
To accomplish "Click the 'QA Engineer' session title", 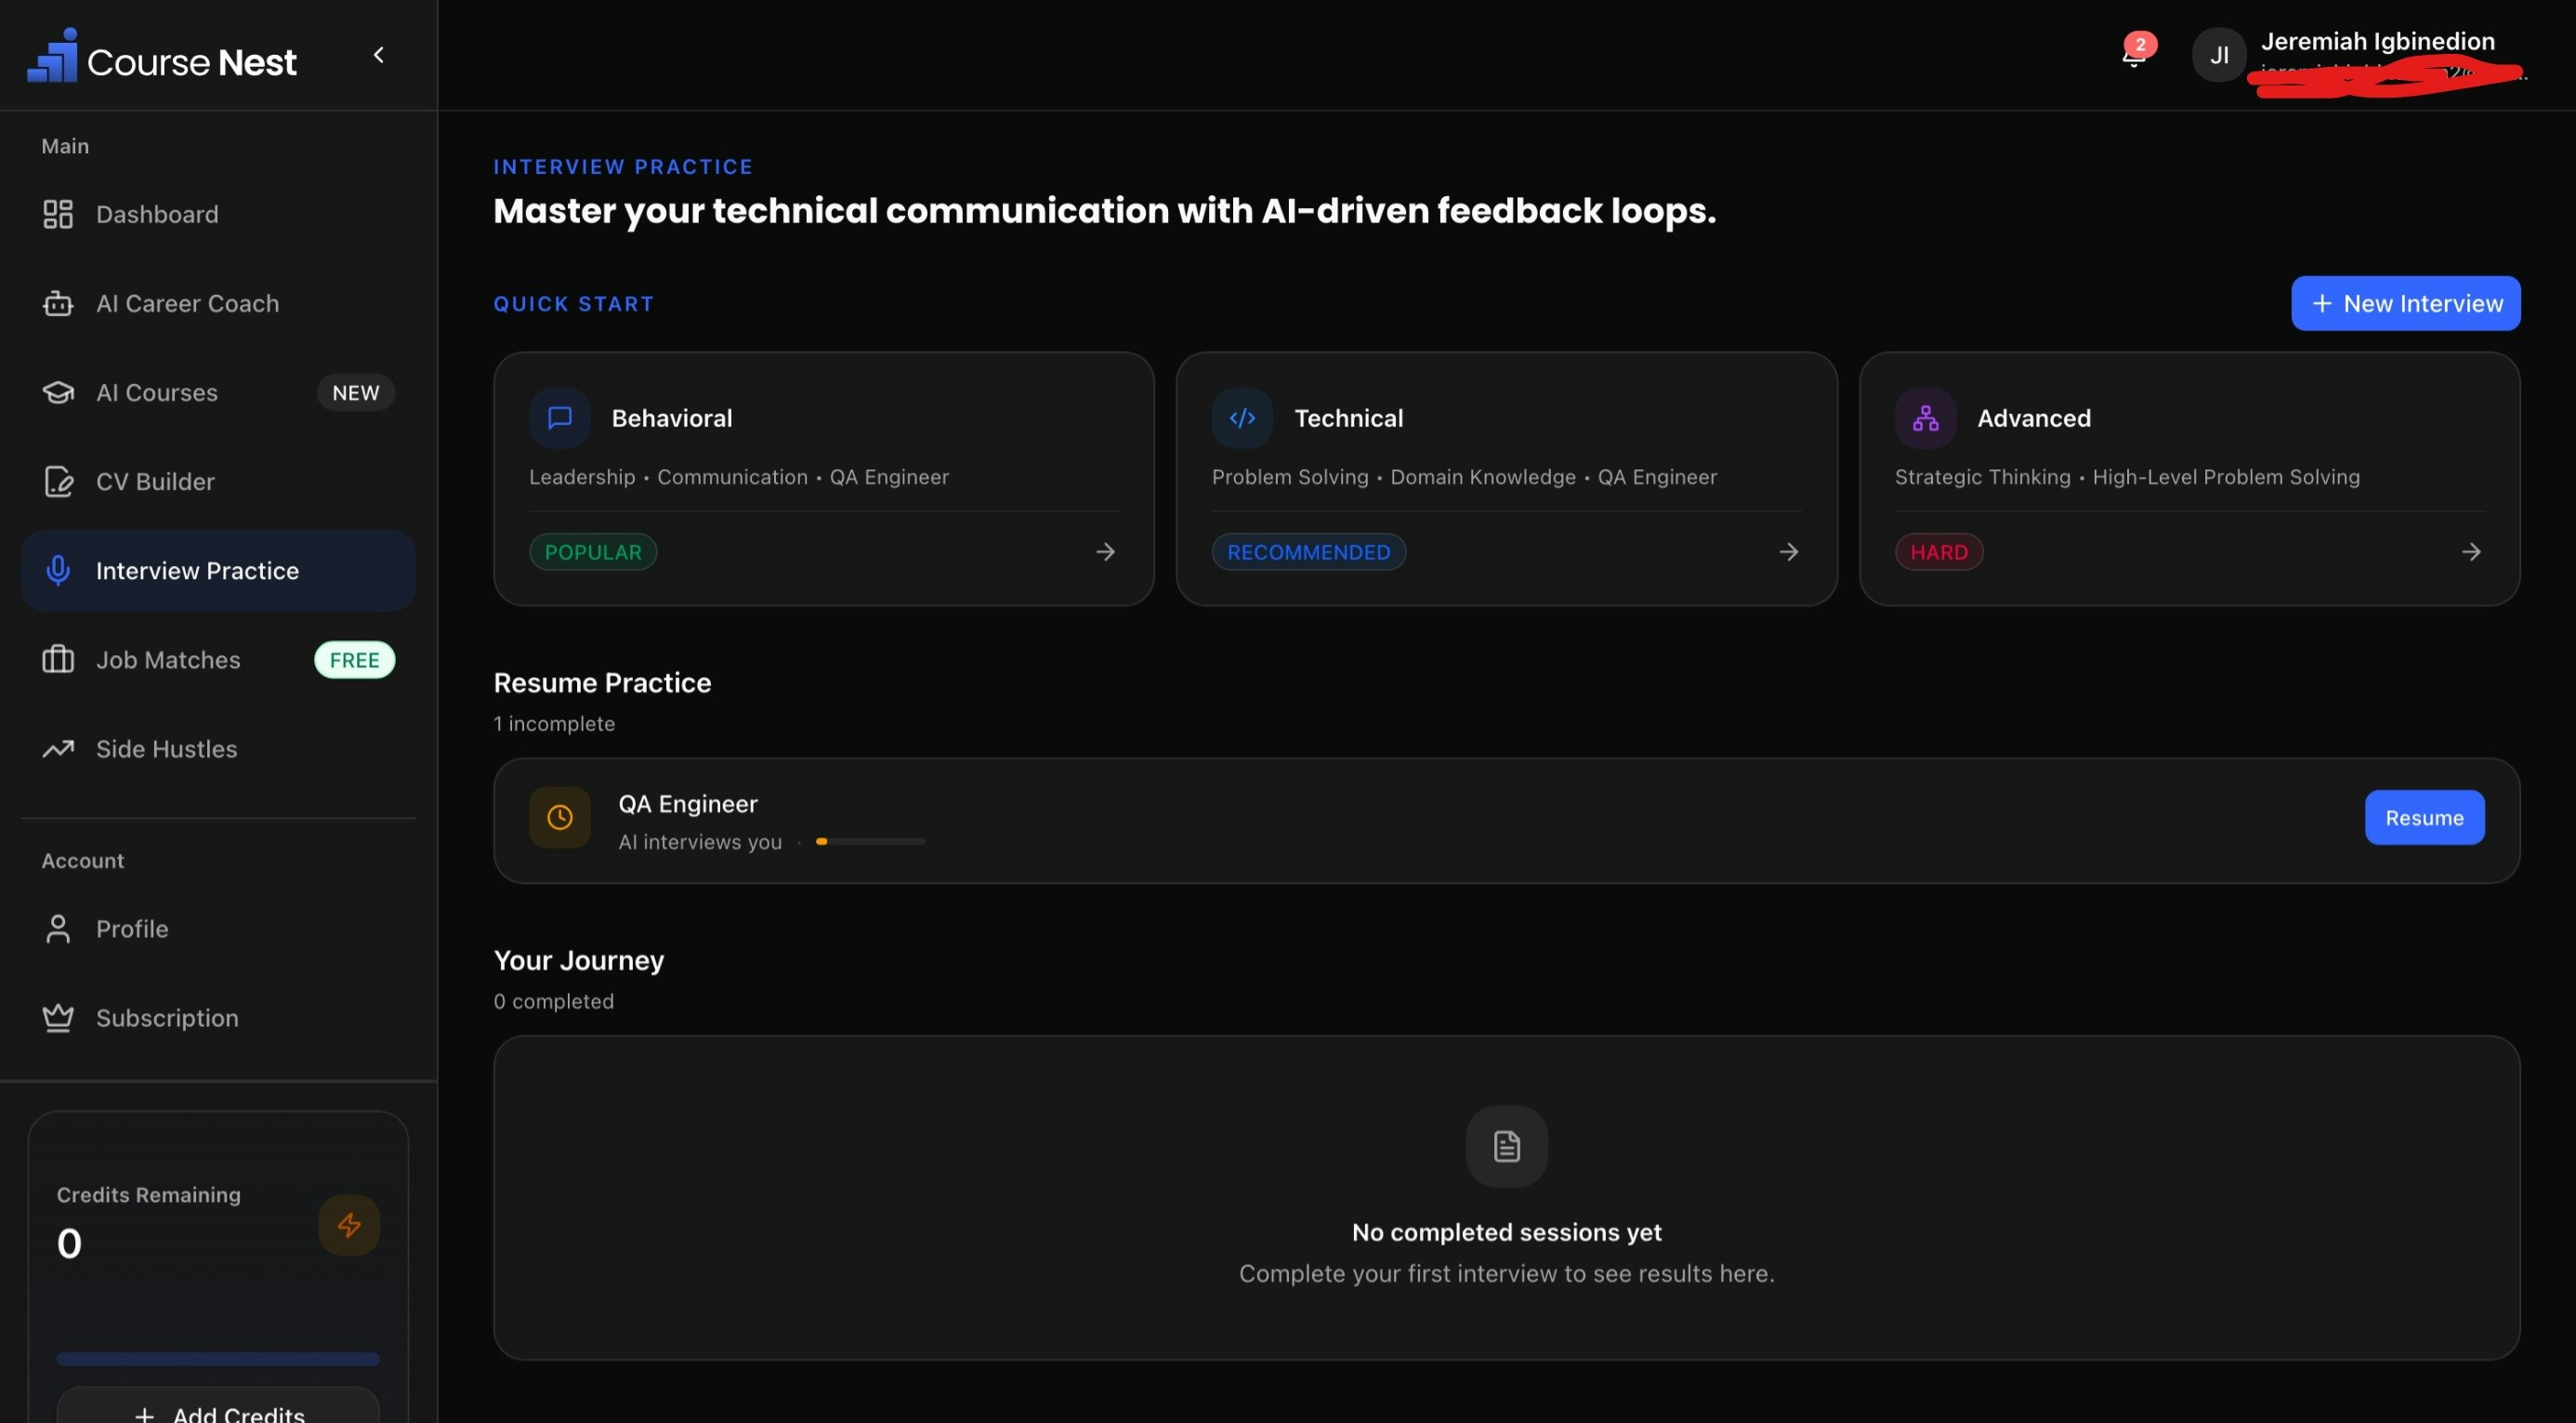I will tap(688, 804).
